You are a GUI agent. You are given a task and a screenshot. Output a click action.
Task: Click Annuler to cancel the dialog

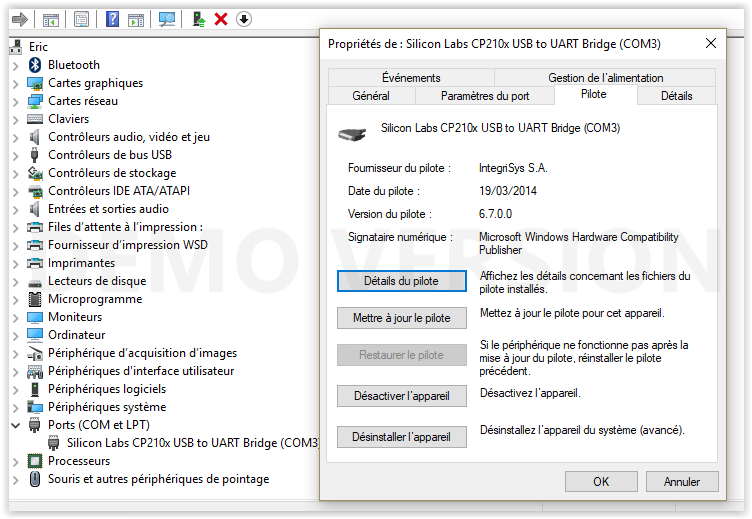click(682, 481)
